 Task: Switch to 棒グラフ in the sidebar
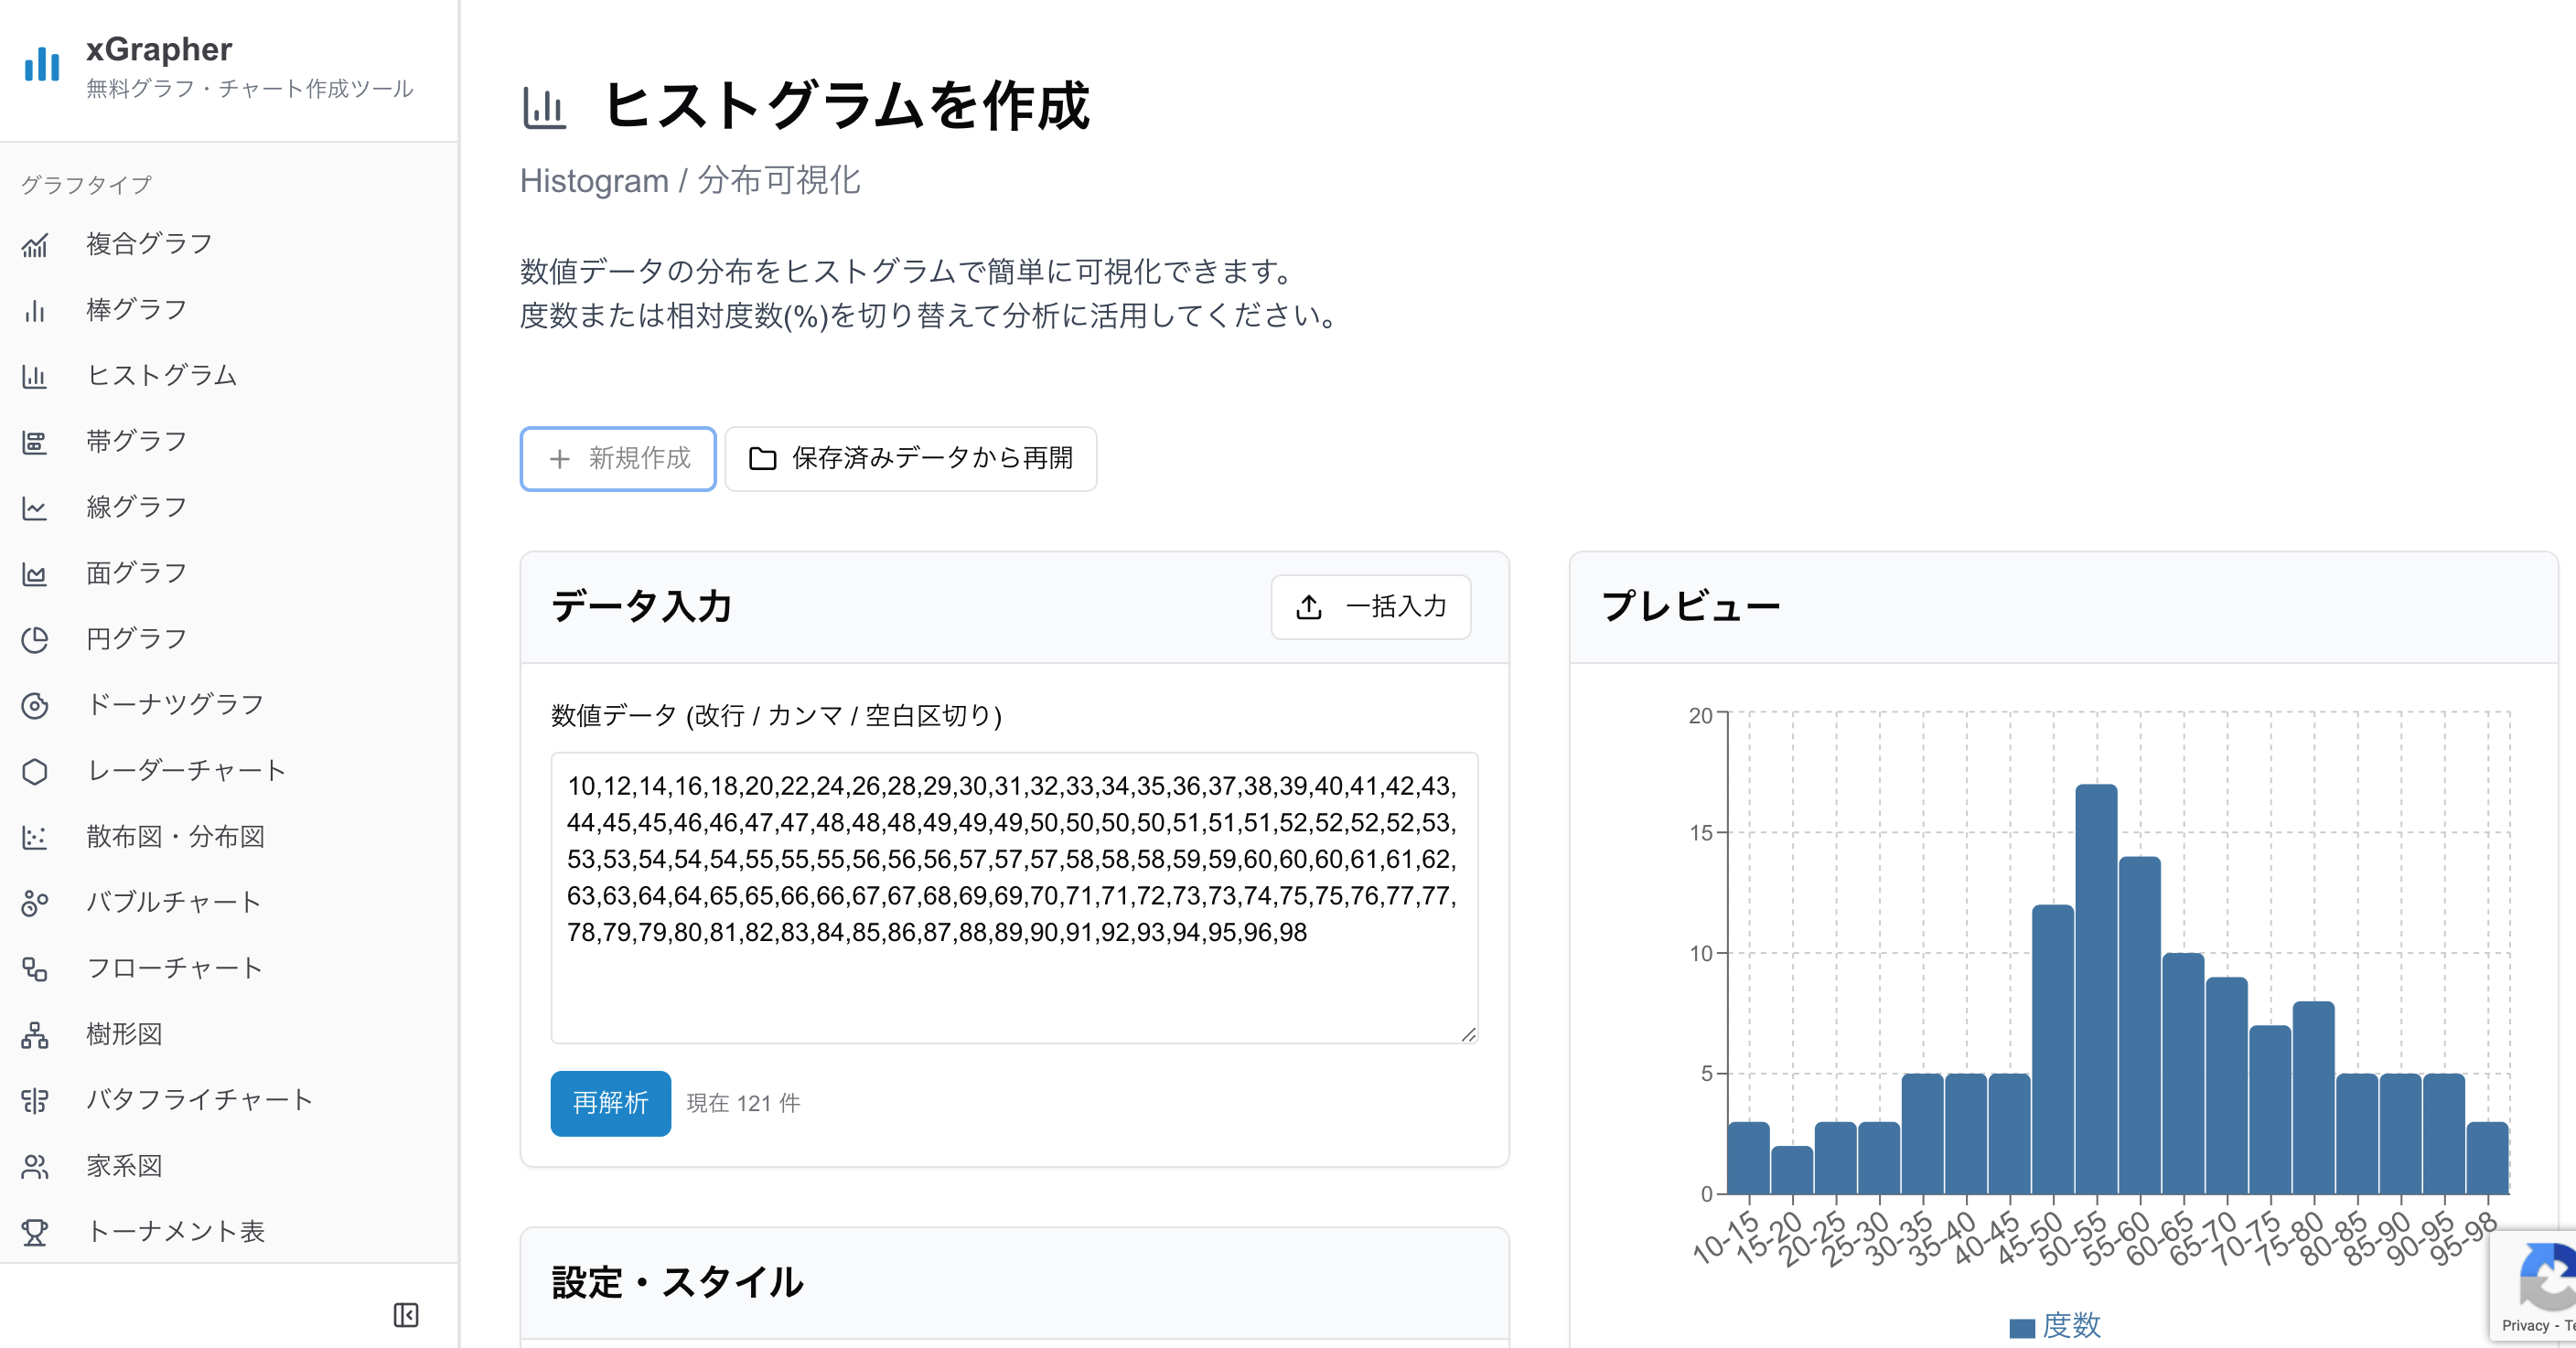coord(36,310)
